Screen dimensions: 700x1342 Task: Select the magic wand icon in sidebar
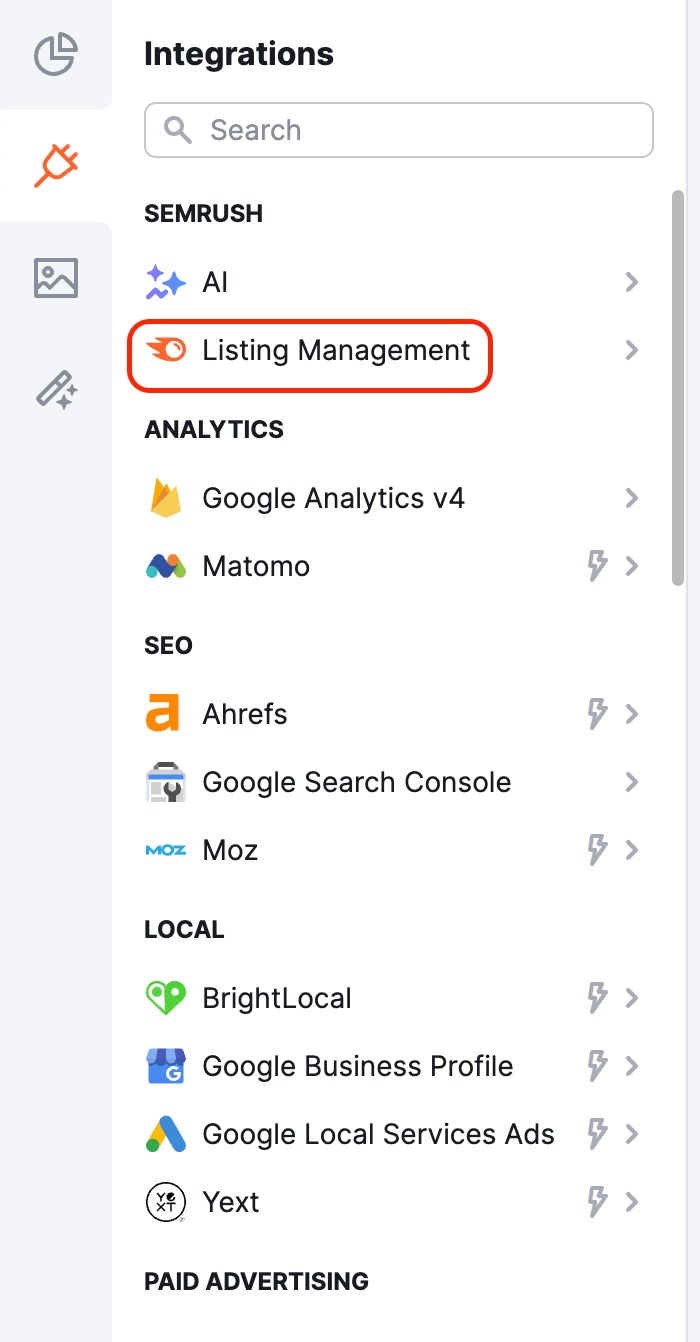(x=56, y=391)
